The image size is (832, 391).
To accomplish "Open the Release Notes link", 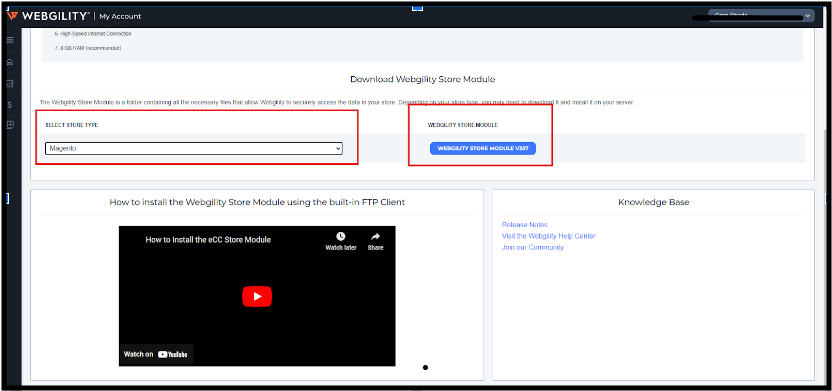I will [524, 225].
